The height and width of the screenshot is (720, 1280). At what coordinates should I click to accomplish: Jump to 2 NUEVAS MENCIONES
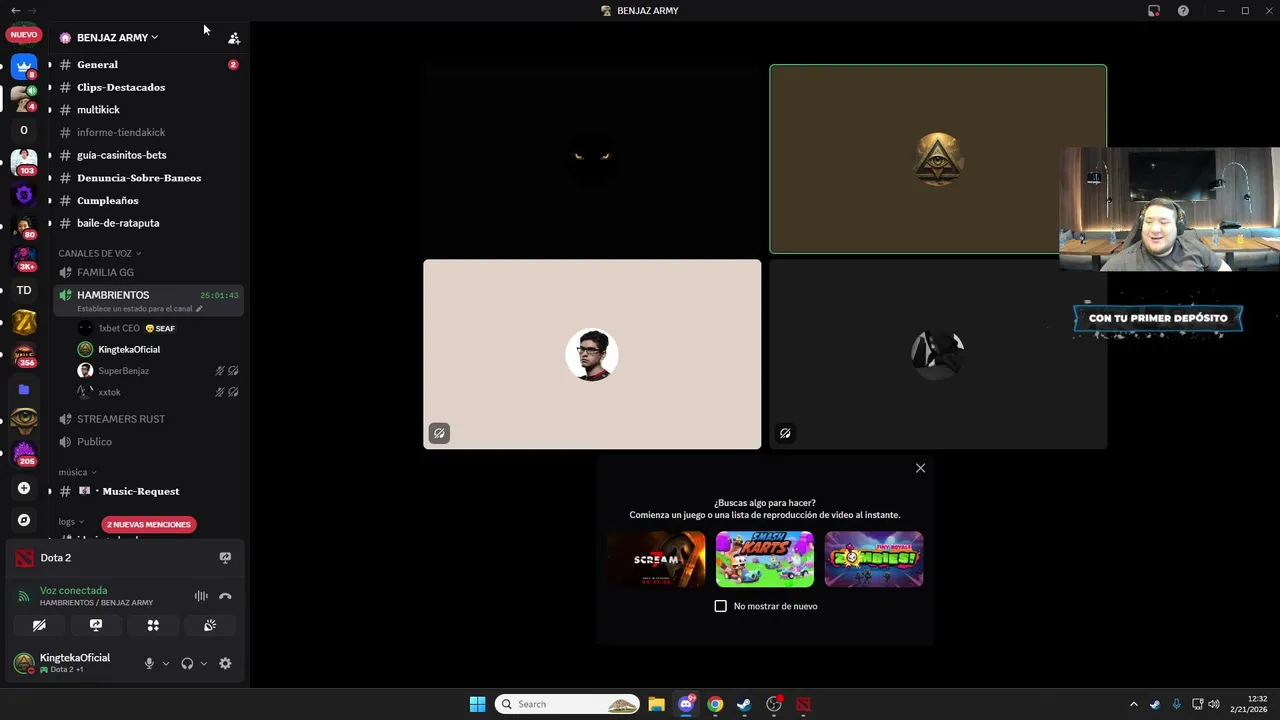pyautogui.click(x=148, y=524)
